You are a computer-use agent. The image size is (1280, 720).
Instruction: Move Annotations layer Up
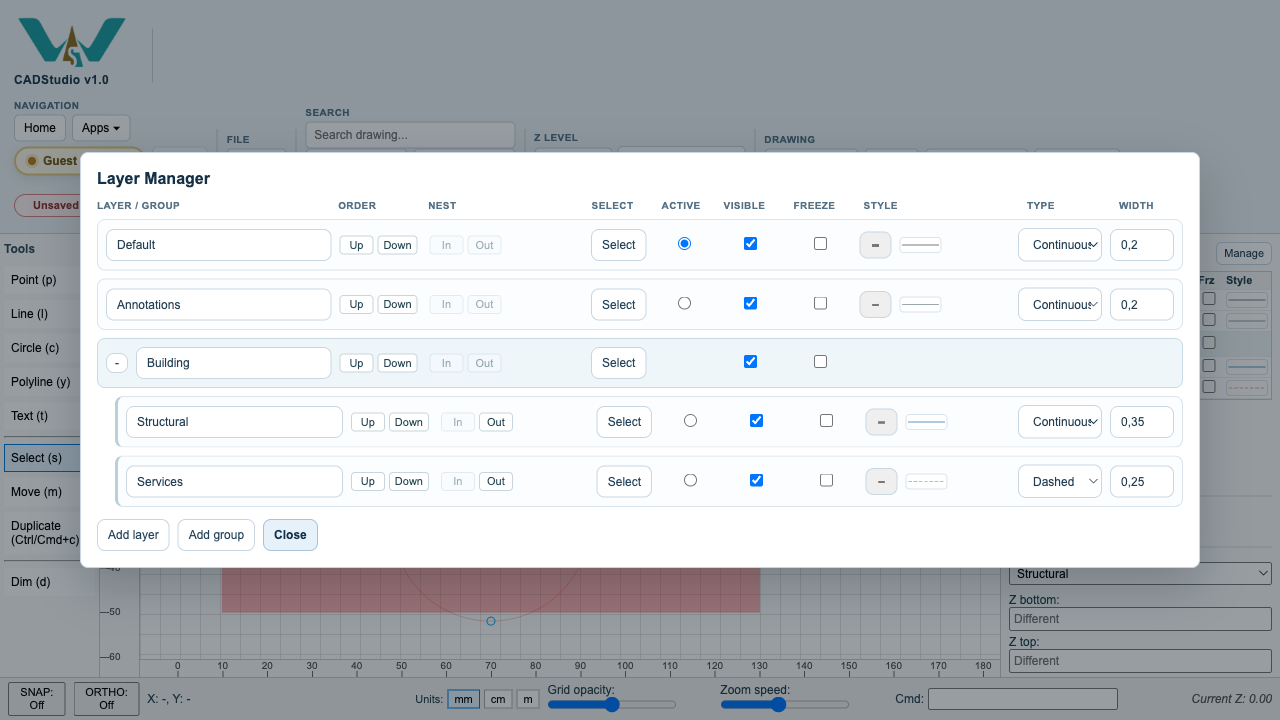point(356,304)
